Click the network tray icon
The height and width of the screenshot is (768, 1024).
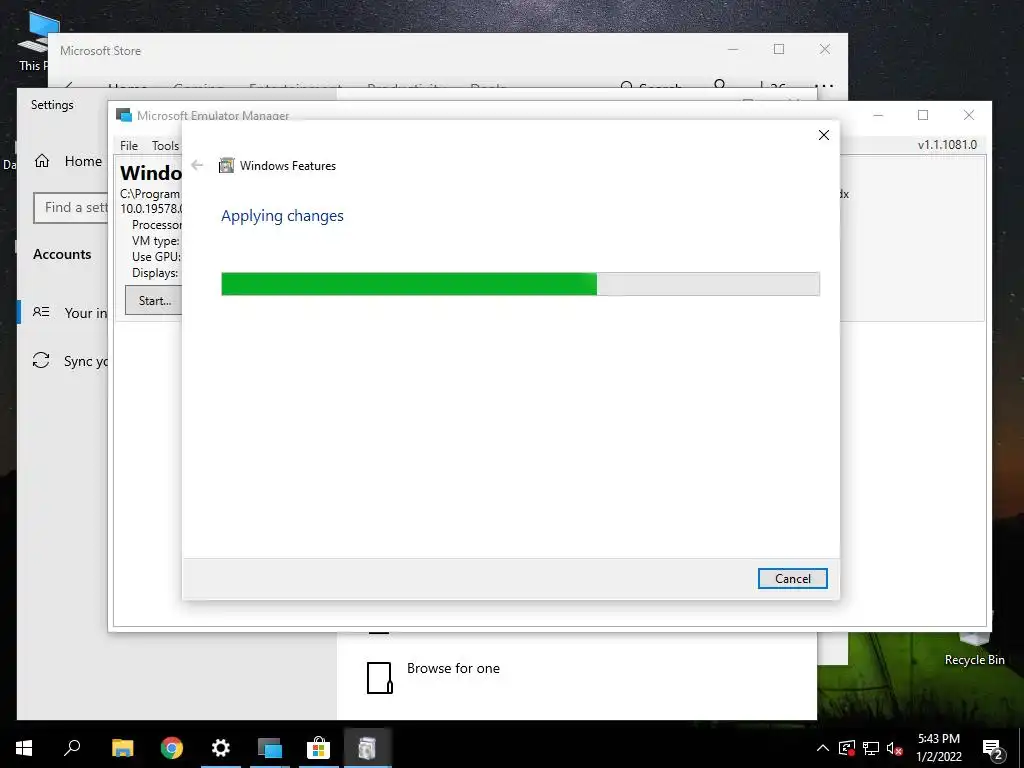tap(871, 748)
